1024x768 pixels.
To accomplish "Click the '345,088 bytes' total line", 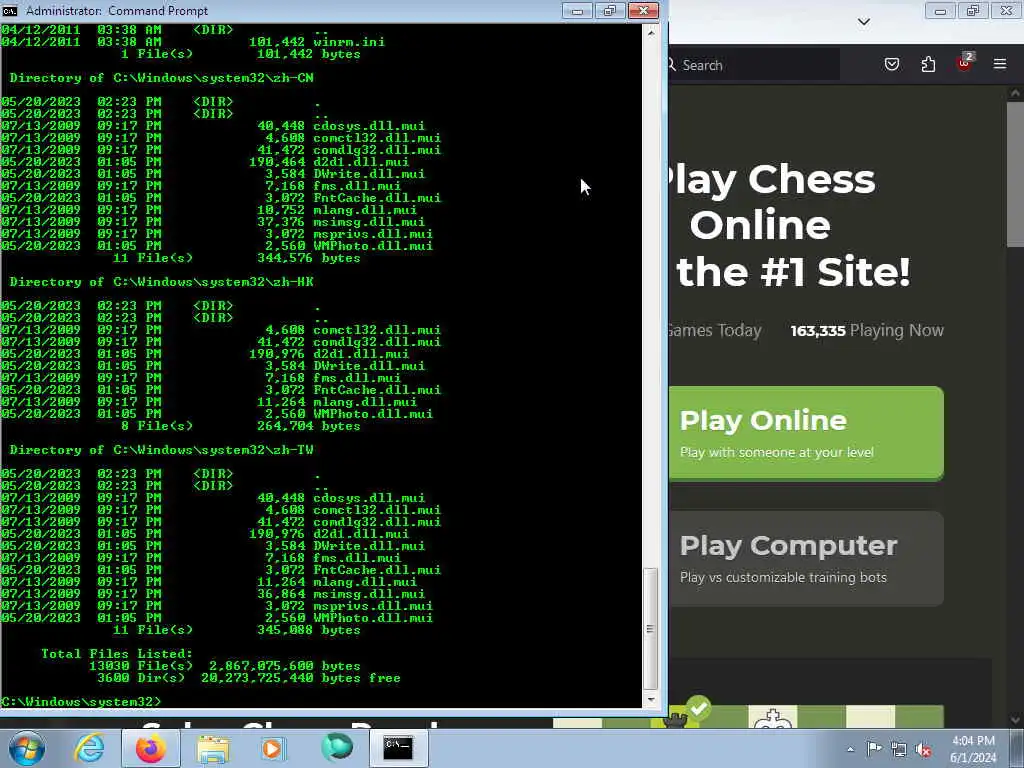I will tap(236, 630).
